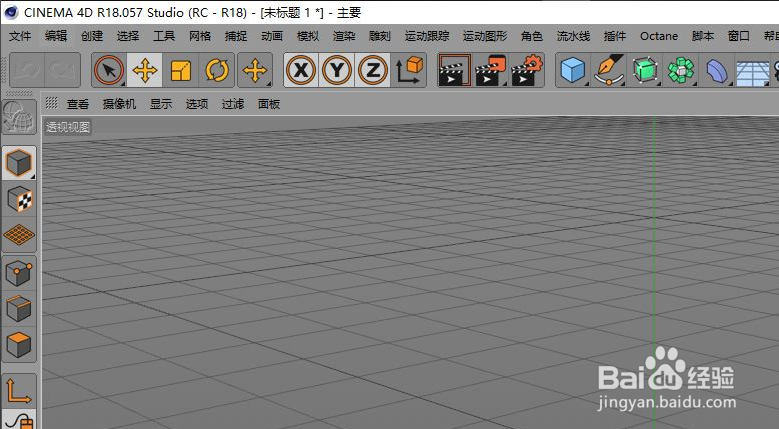This screenshot has height=429, width=779.
Task: Activate the Move tool
Action: tap(145, 70)
